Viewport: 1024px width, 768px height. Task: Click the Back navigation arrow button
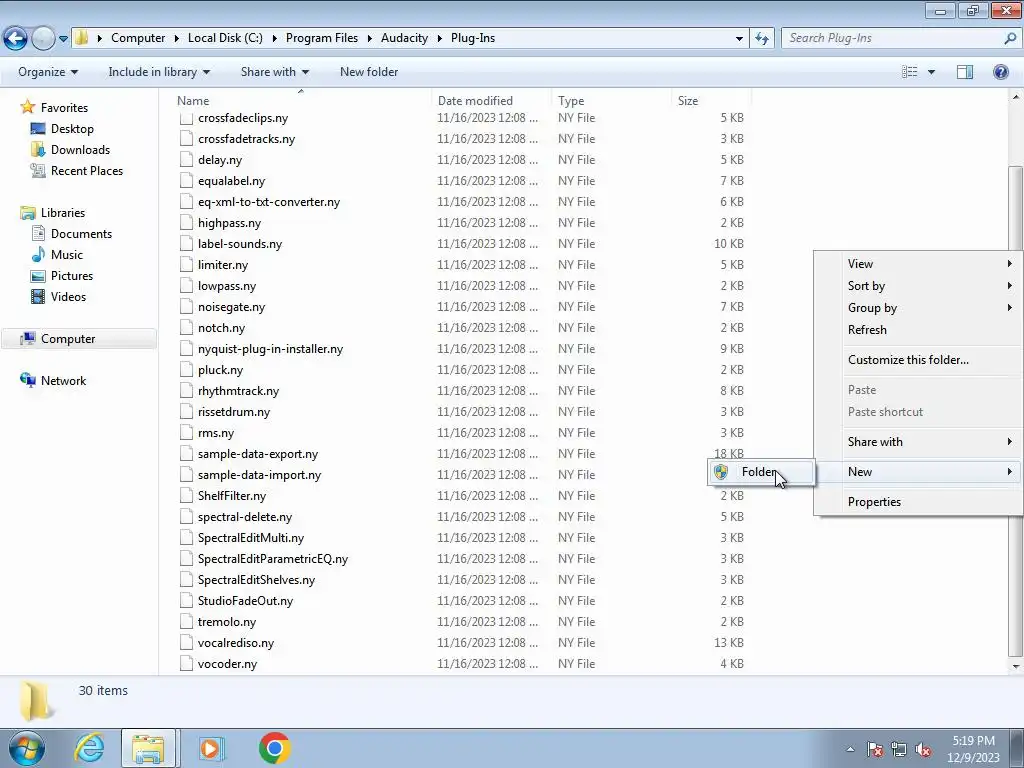coord(15,38)
